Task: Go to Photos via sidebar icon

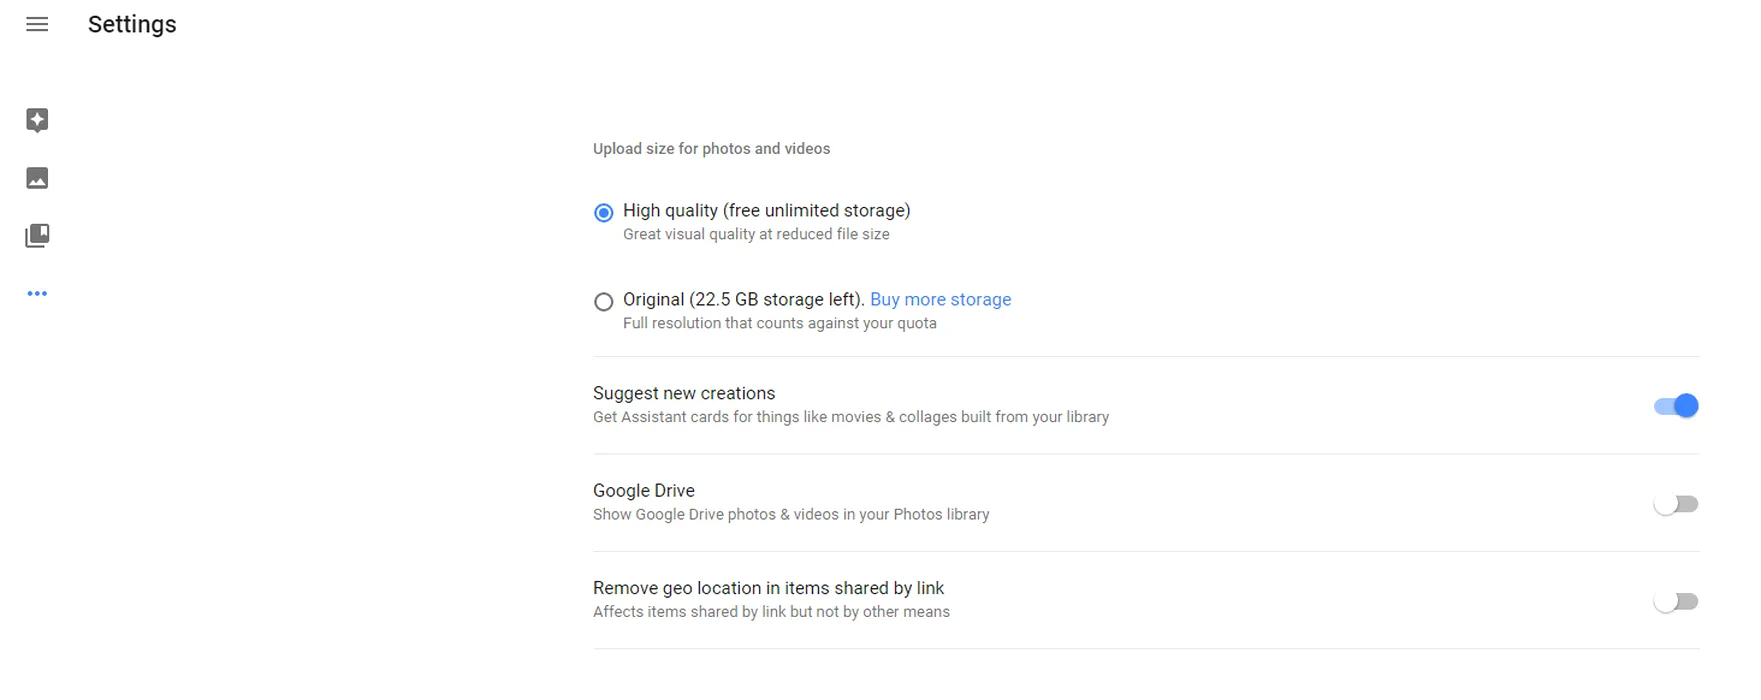Action: (x=37, y=178)
